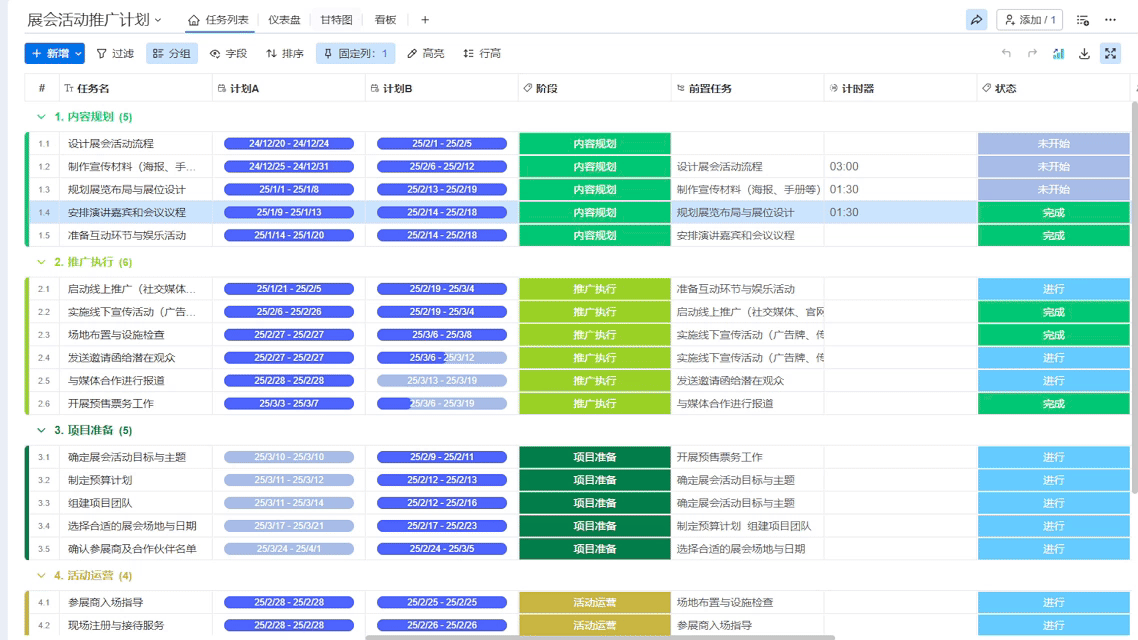Screen dimensions: 1138x640
Task: Enter fullscreen via the expand icon
Action: tap(1111, 54)
